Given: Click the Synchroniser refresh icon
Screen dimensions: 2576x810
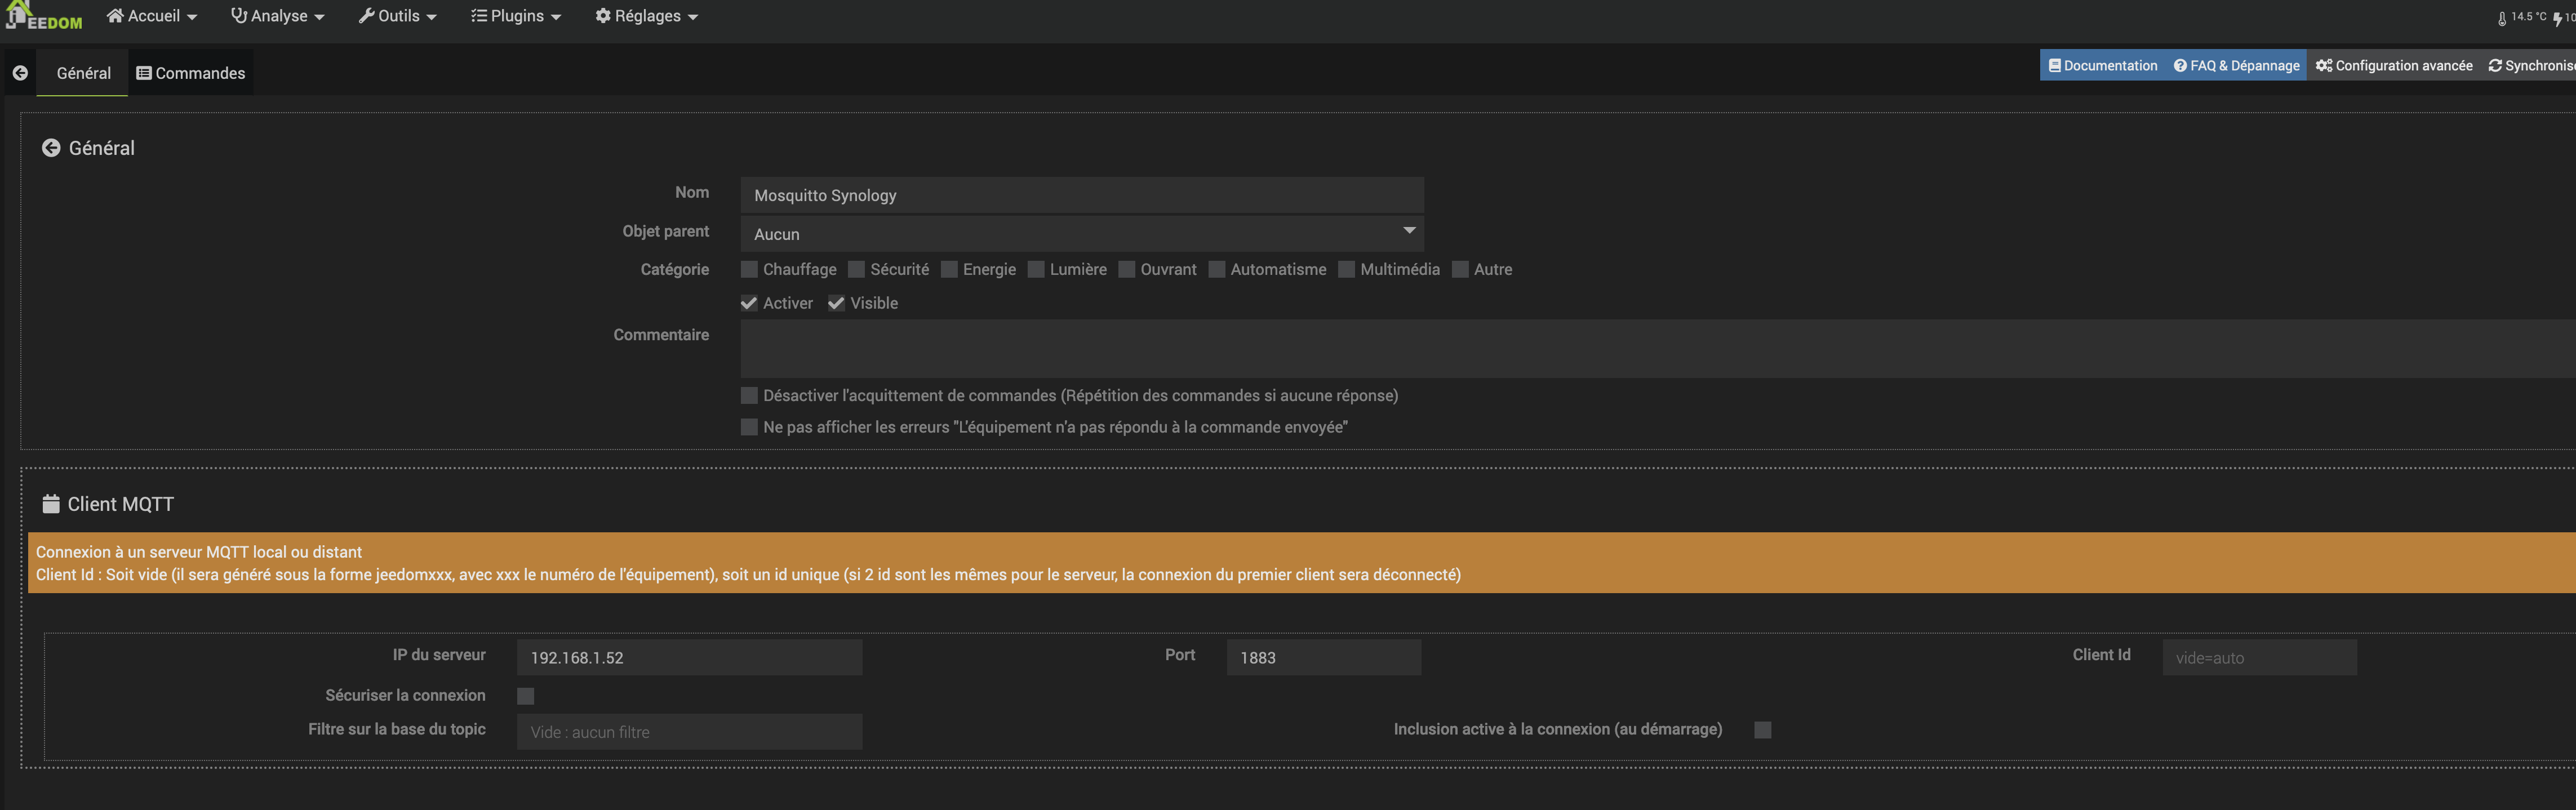Looking at the screenshot, I should coord(2495,66).
